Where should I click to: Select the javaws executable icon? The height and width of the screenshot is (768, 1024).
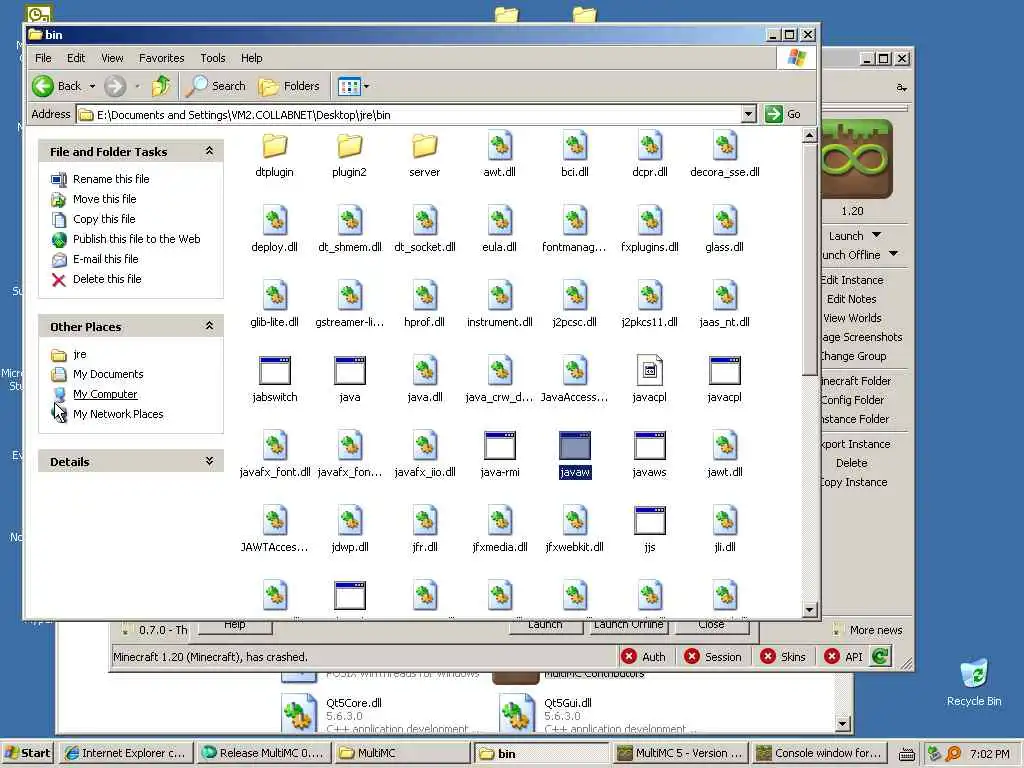(649, 445)
